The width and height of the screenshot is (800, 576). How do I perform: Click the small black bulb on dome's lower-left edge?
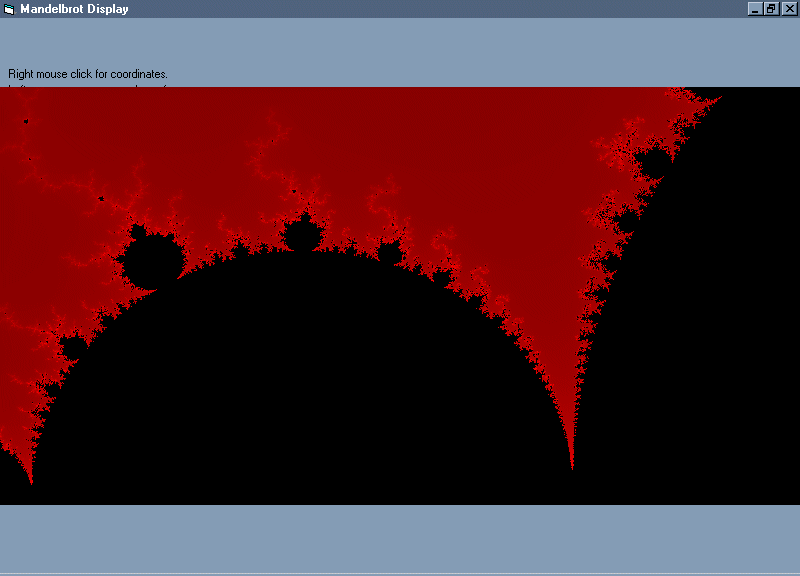(x=72, y=348)
